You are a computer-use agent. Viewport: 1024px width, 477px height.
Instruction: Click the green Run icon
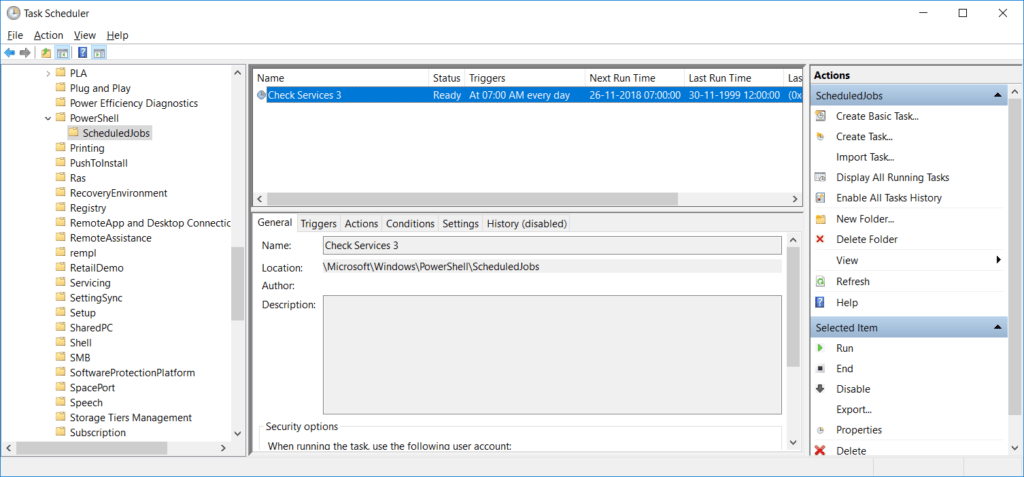821,348
